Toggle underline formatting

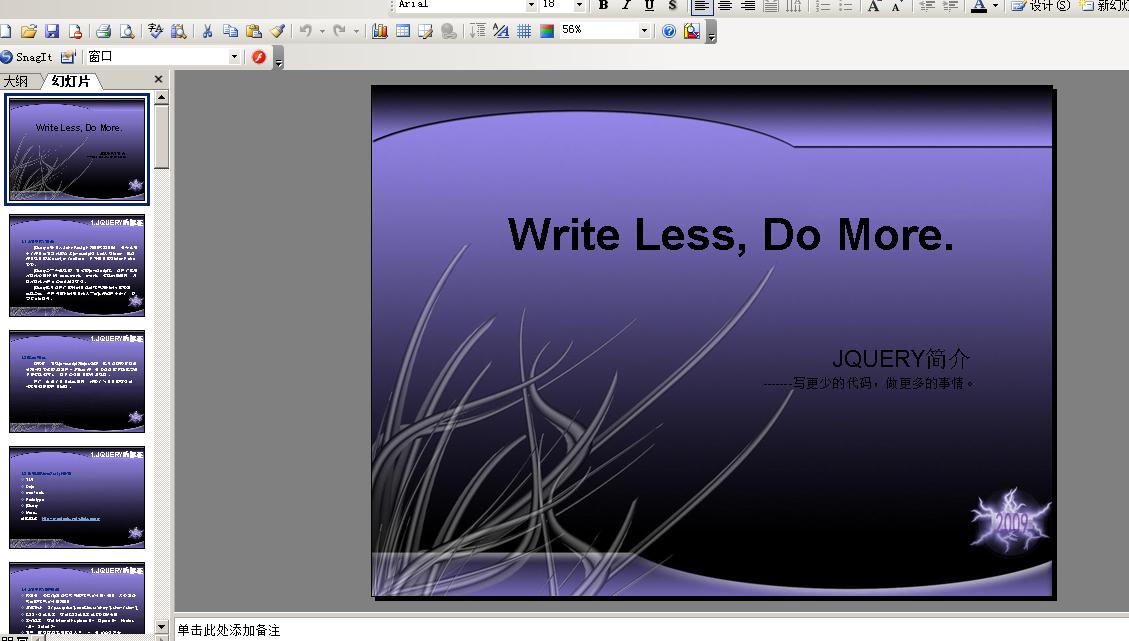[649, 6]
